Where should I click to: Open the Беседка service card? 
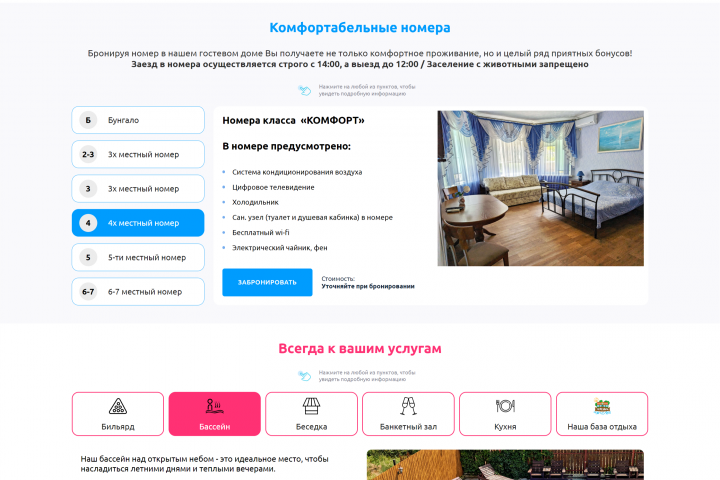click(x=311, y=414)
